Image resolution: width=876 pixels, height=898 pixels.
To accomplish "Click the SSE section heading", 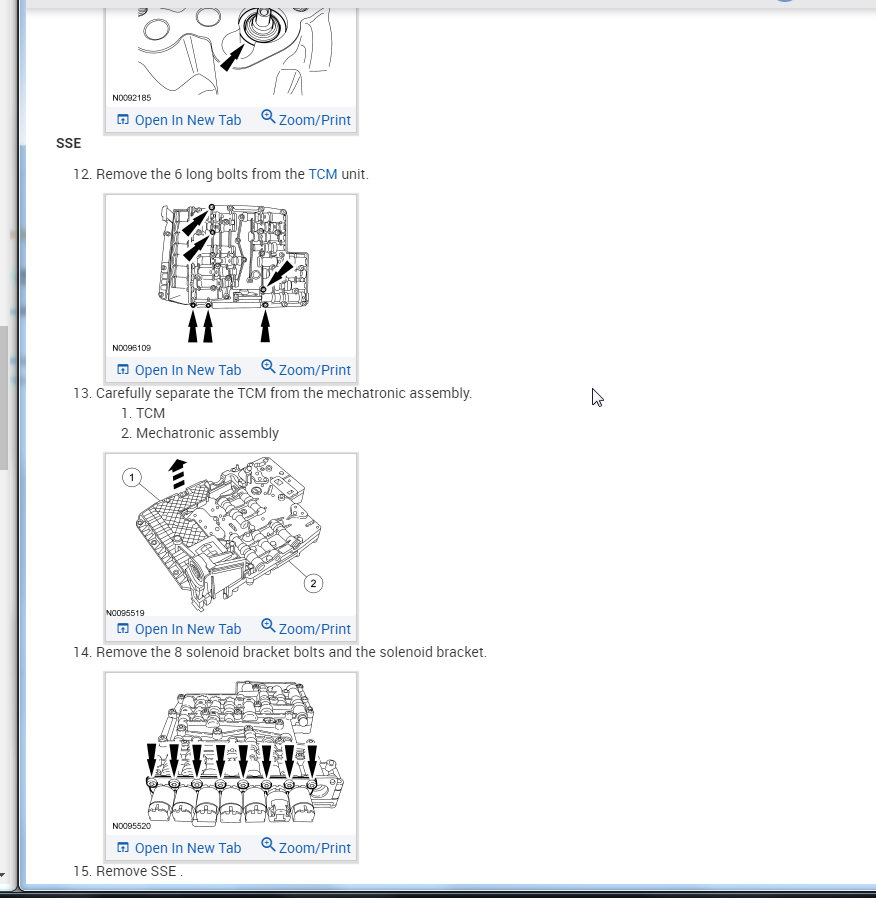I will (69, 143).
